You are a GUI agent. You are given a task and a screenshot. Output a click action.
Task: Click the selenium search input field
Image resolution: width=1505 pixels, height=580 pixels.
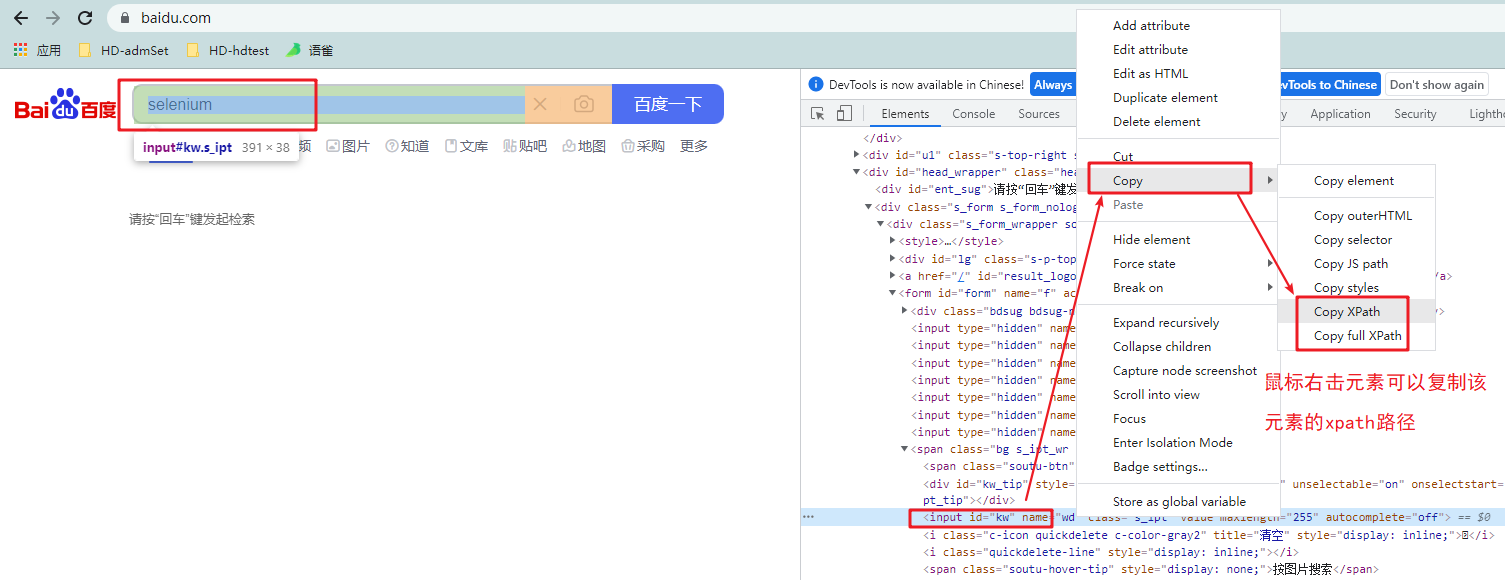(329, 104)
